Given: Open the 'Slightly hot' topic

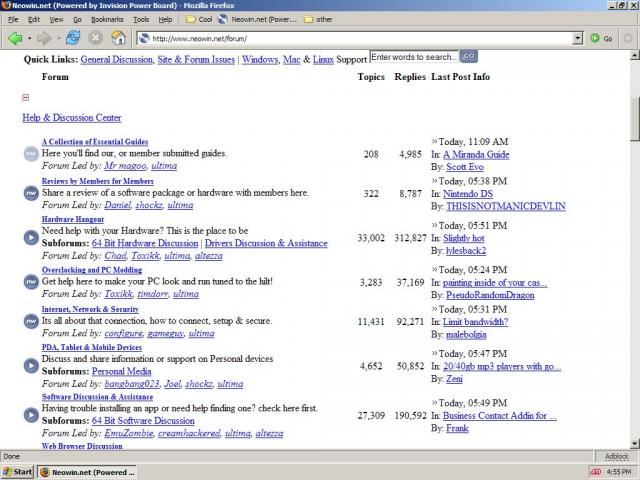Looking at the screenshot, I should (x=464, y=238).
